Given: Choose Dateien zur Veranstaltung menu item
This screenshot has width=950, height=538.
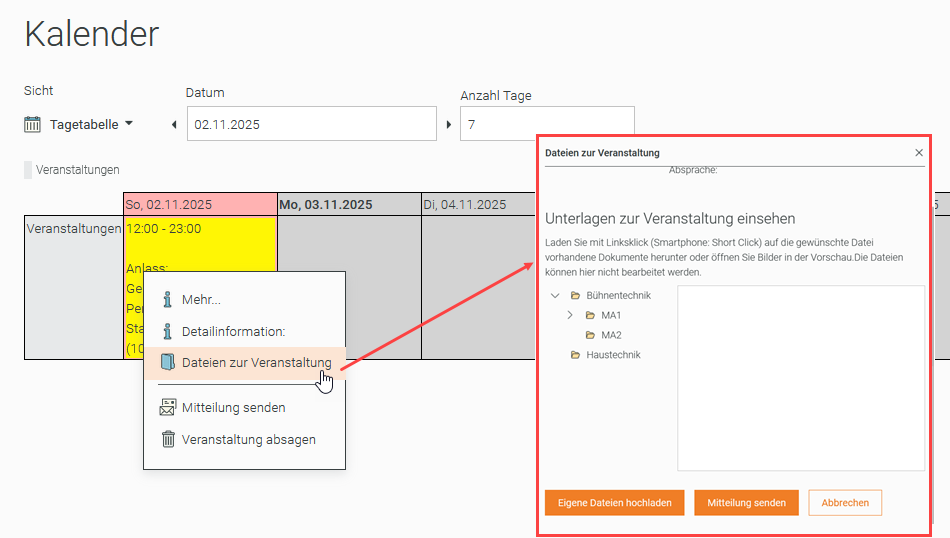Looking at the screenshot, I should click(256, 363).
